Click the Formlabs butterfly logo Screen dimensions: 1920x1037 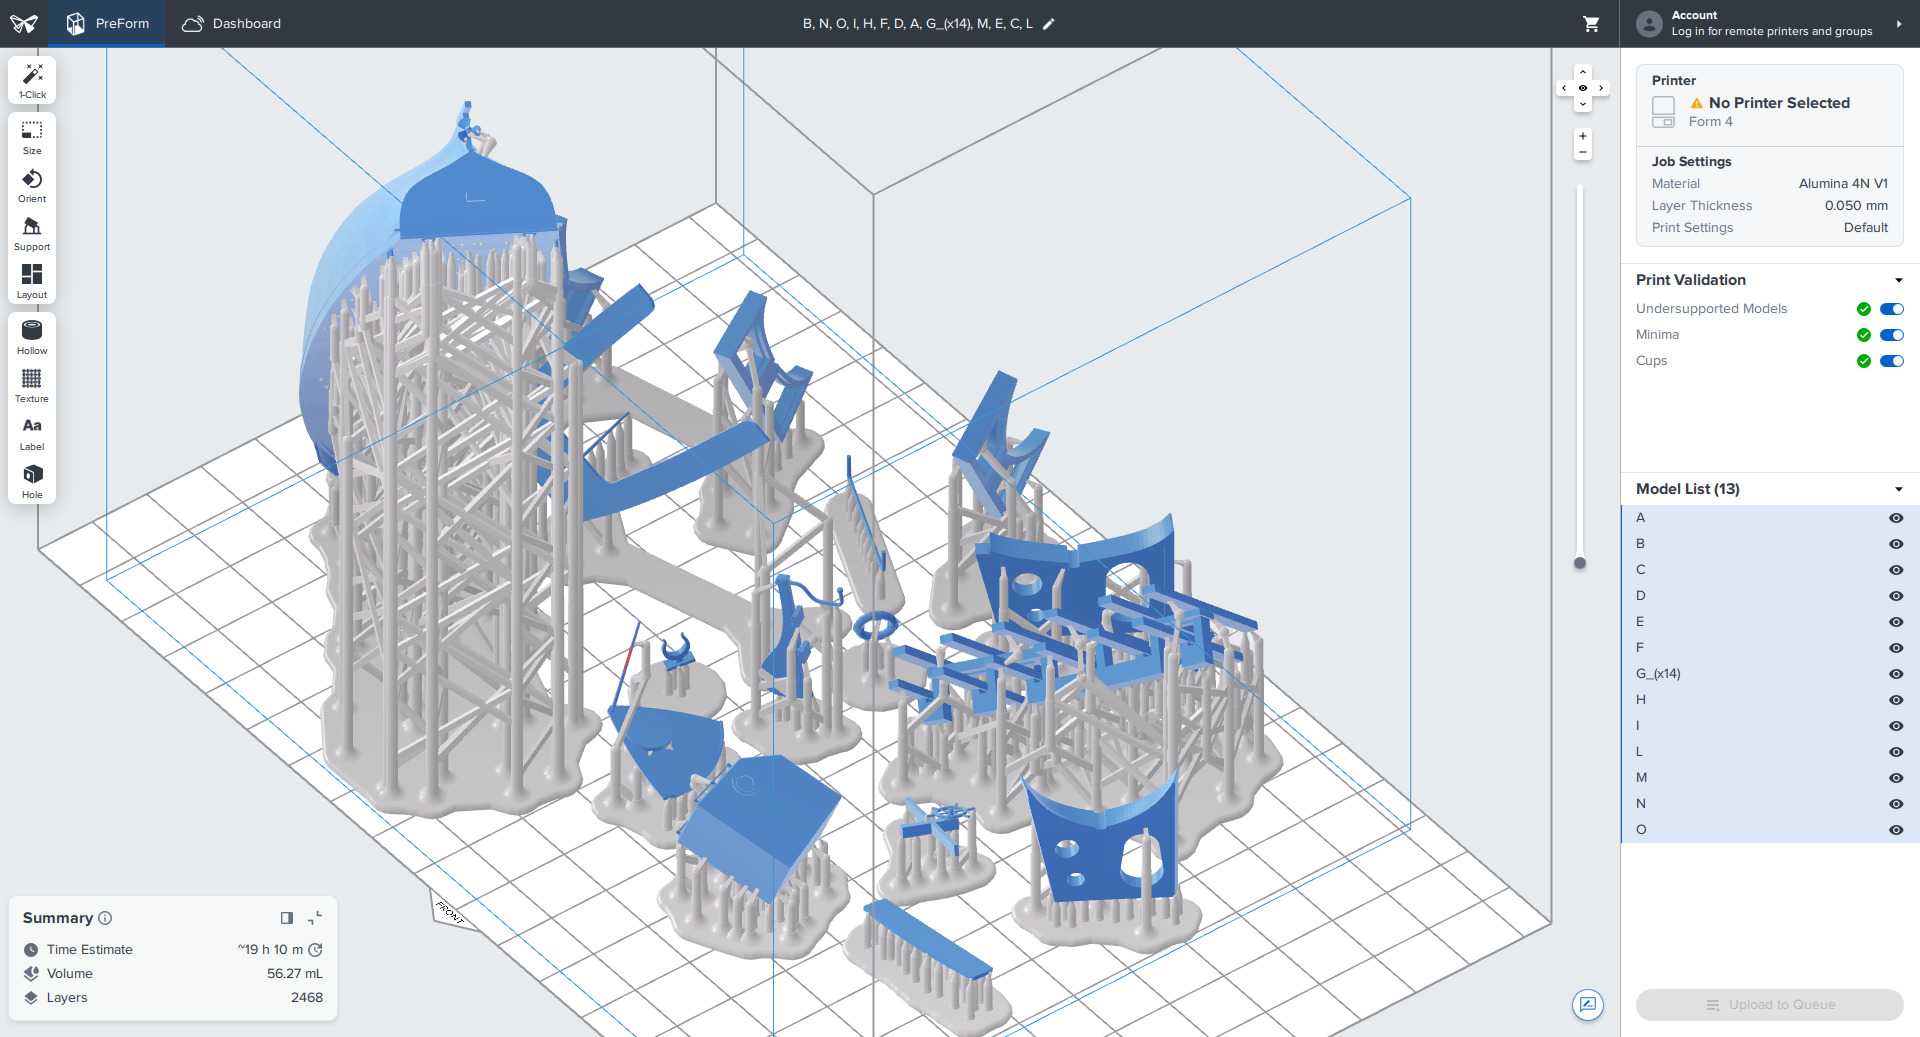(24, 23)
